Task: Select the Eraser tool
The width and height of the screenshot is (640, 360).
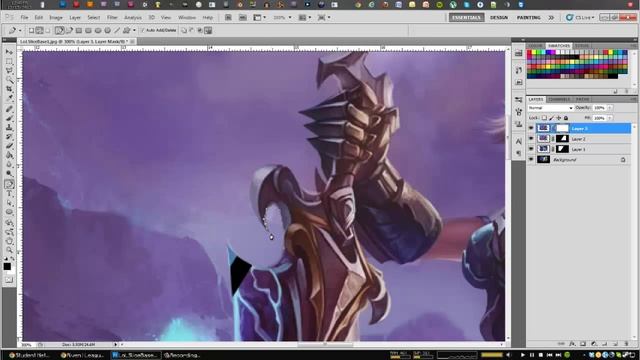Action: 9,146
